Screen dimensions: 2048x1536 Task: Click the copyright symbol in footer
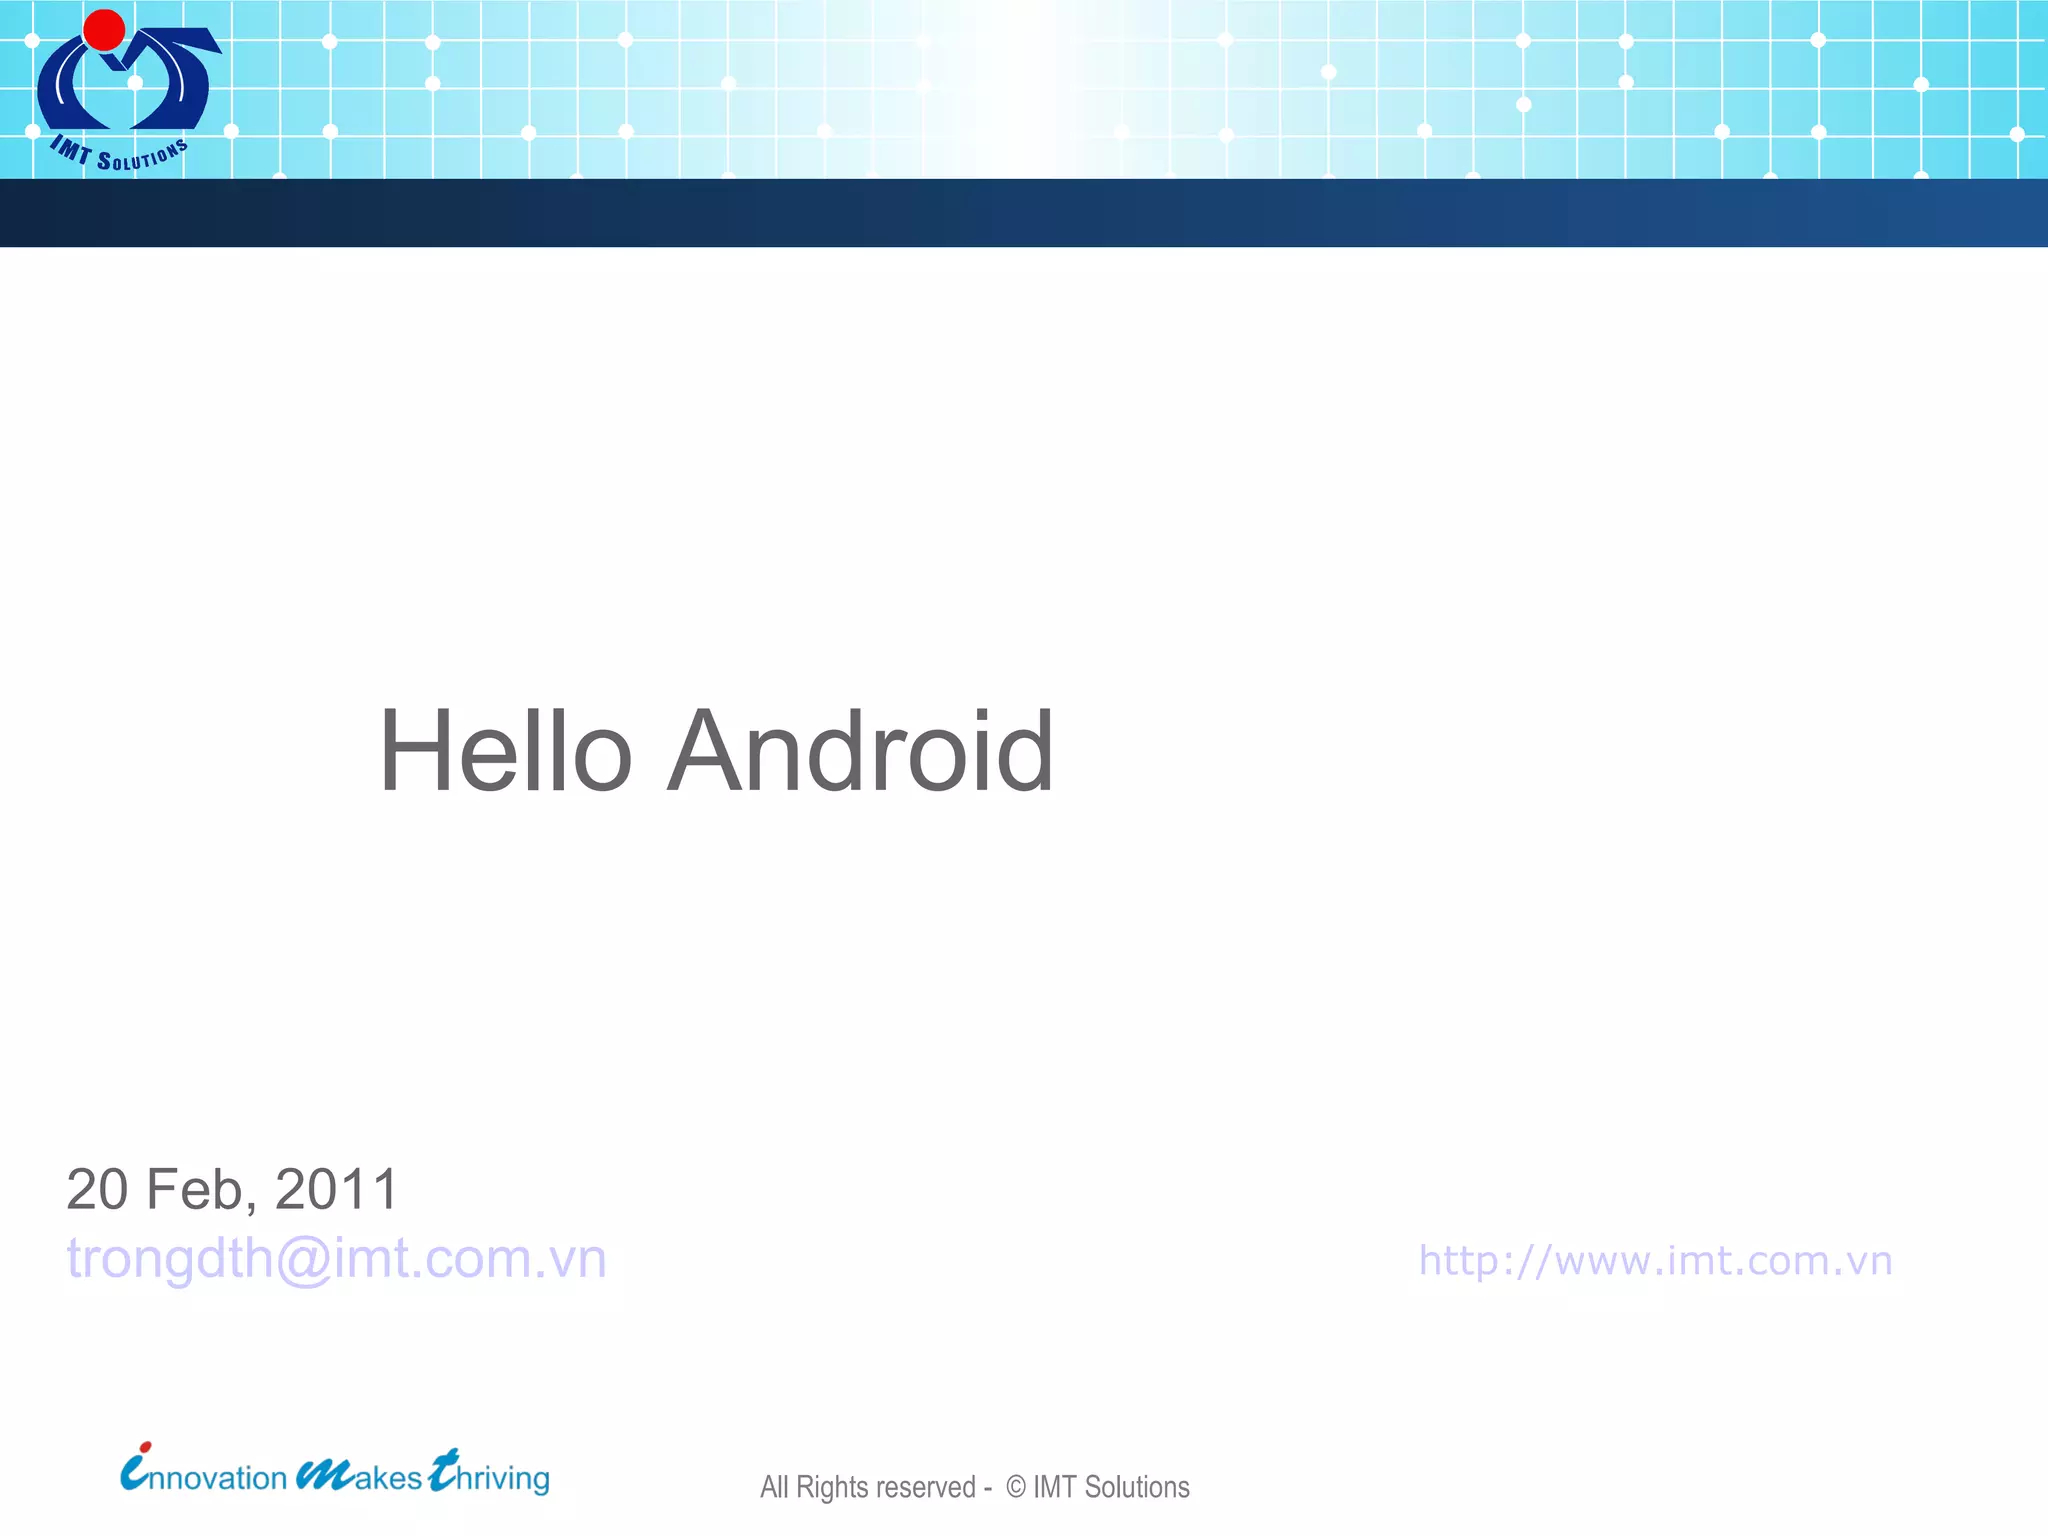click(x=1015, y=1487)
